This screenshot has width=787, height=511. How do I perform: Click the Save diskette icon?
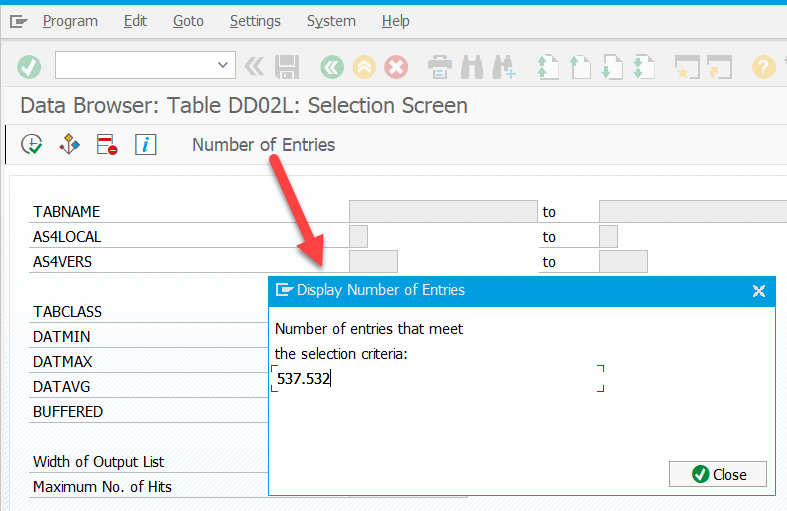tap(287, 67)
